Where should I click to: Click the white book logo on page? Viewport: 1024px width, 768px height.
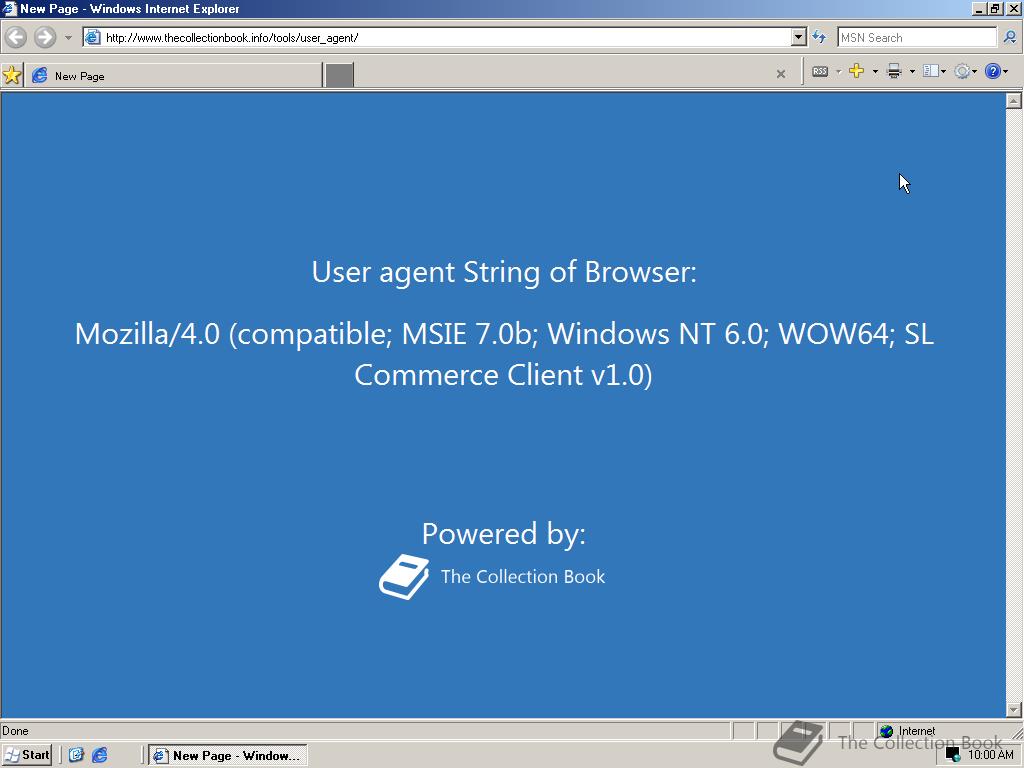click(404, 577)
